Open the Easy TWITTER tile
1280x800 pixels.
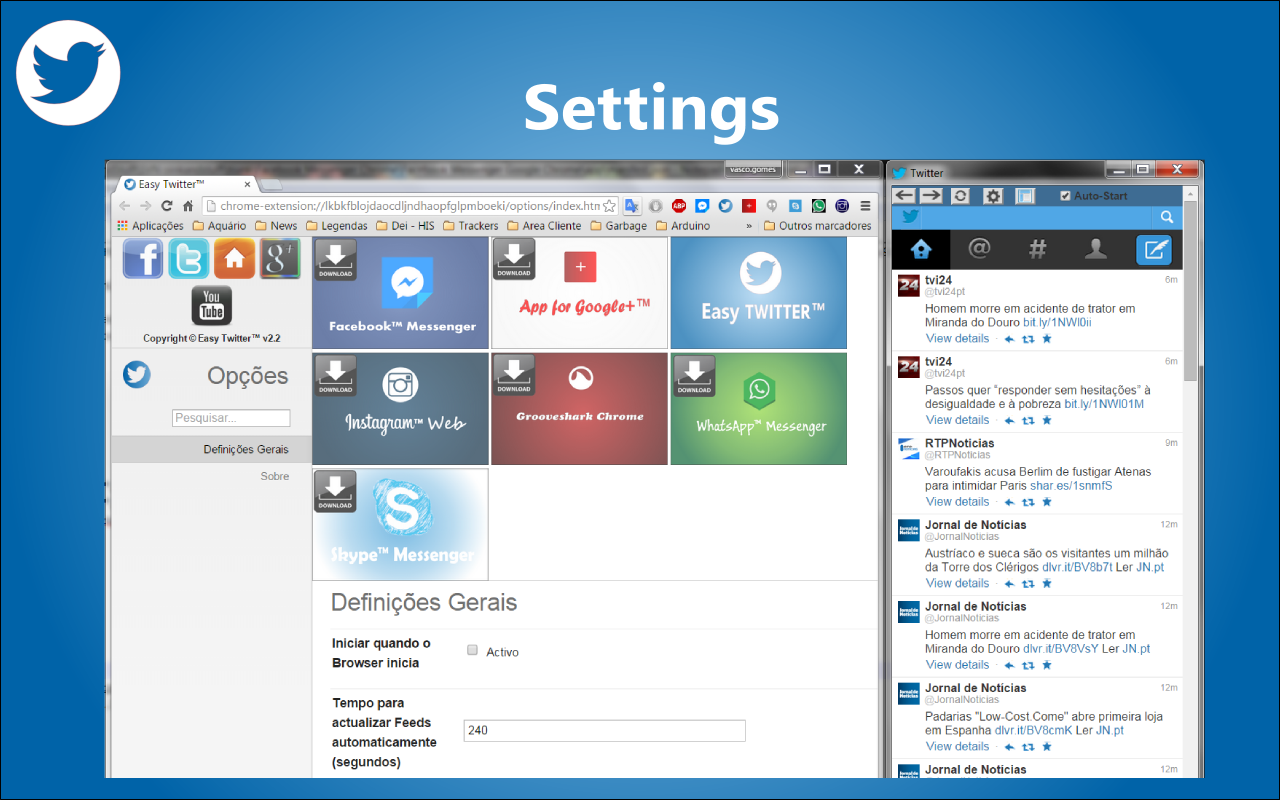(x=759, y=293)
